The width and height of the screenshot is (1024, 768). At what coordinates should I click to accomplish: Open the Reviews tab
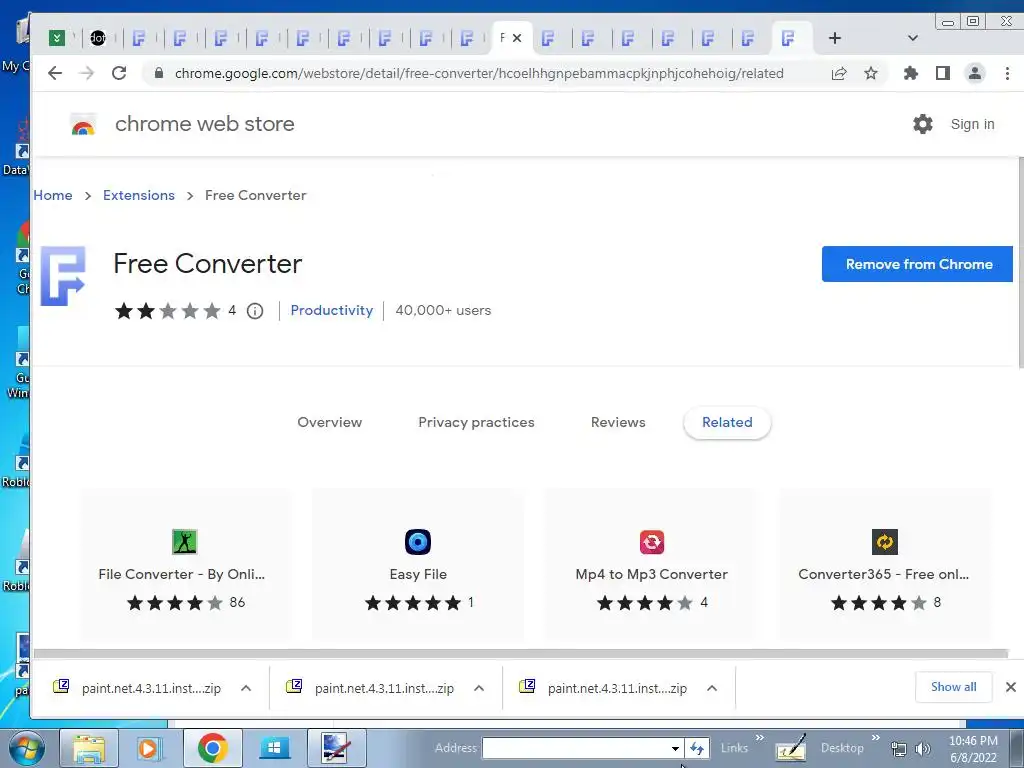618,423
